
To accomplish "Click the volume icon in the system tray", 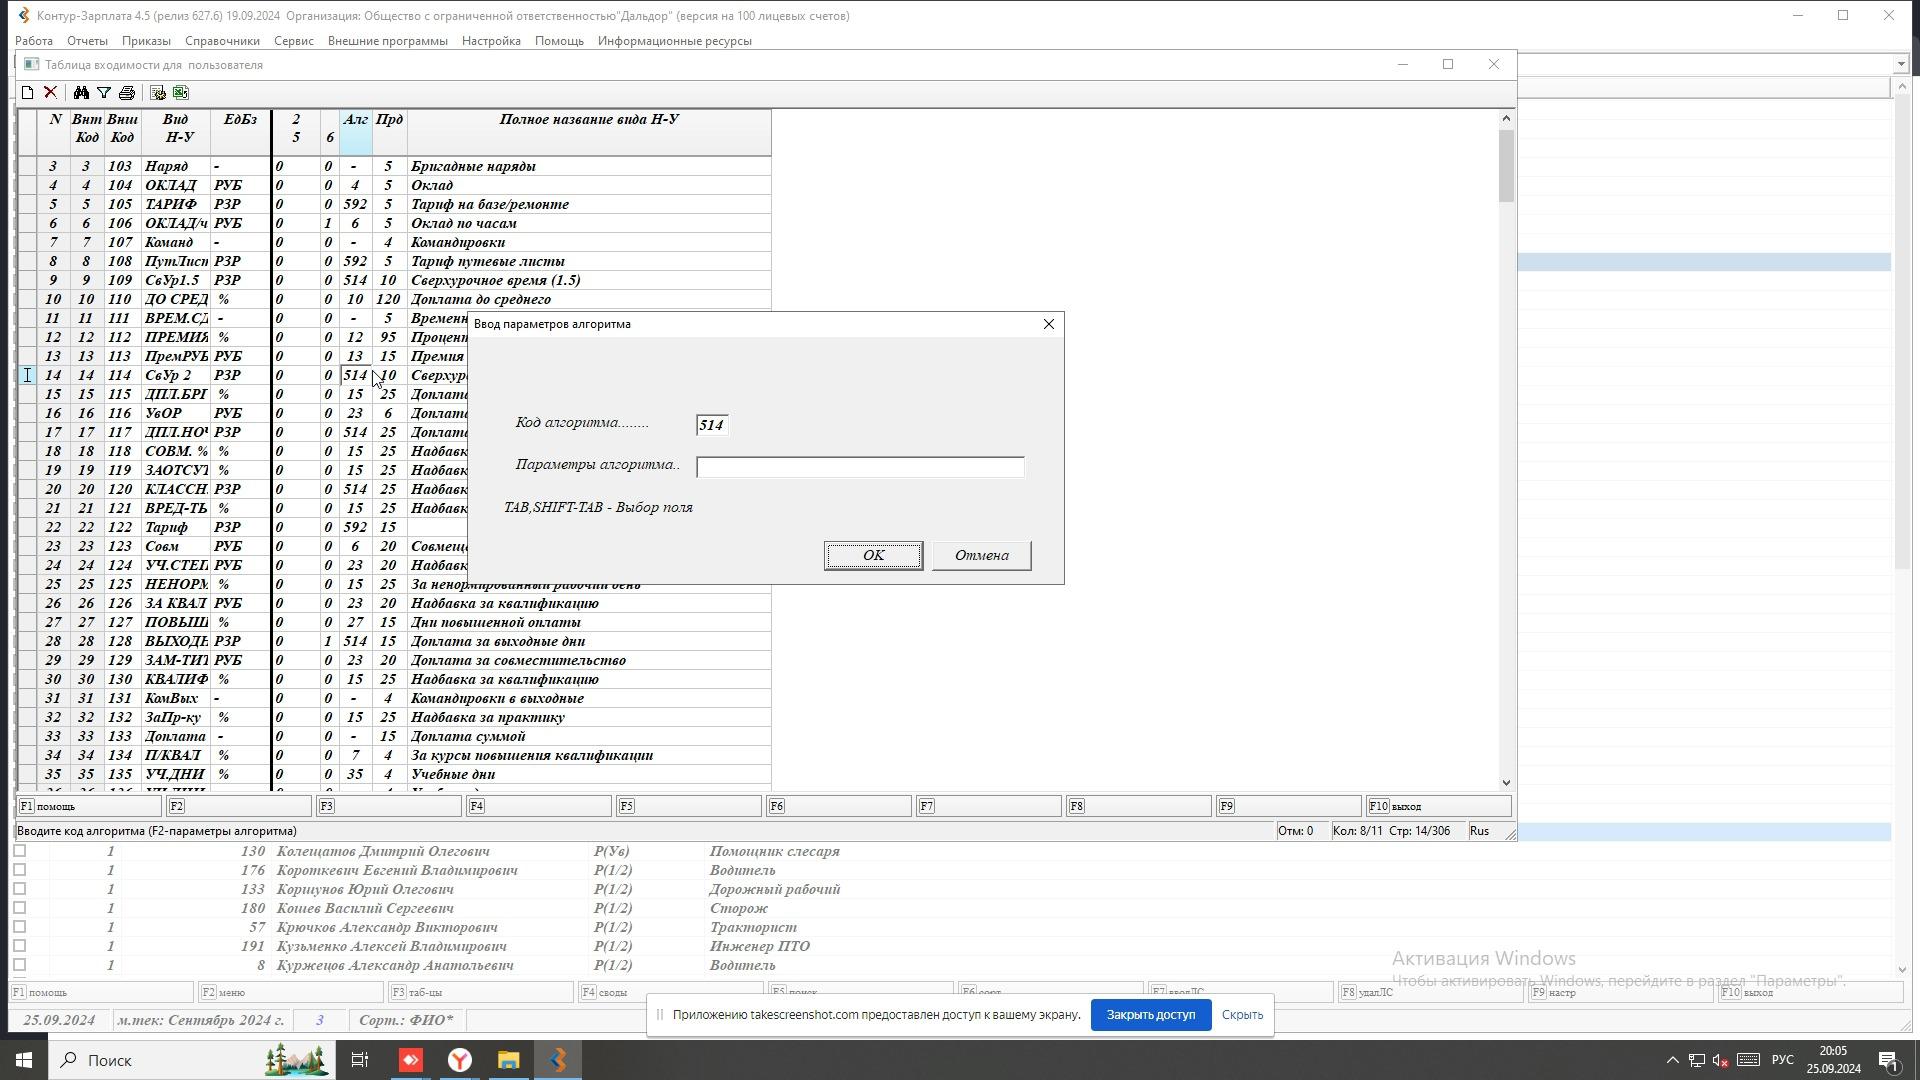I will click(x=1722, y=1060).
